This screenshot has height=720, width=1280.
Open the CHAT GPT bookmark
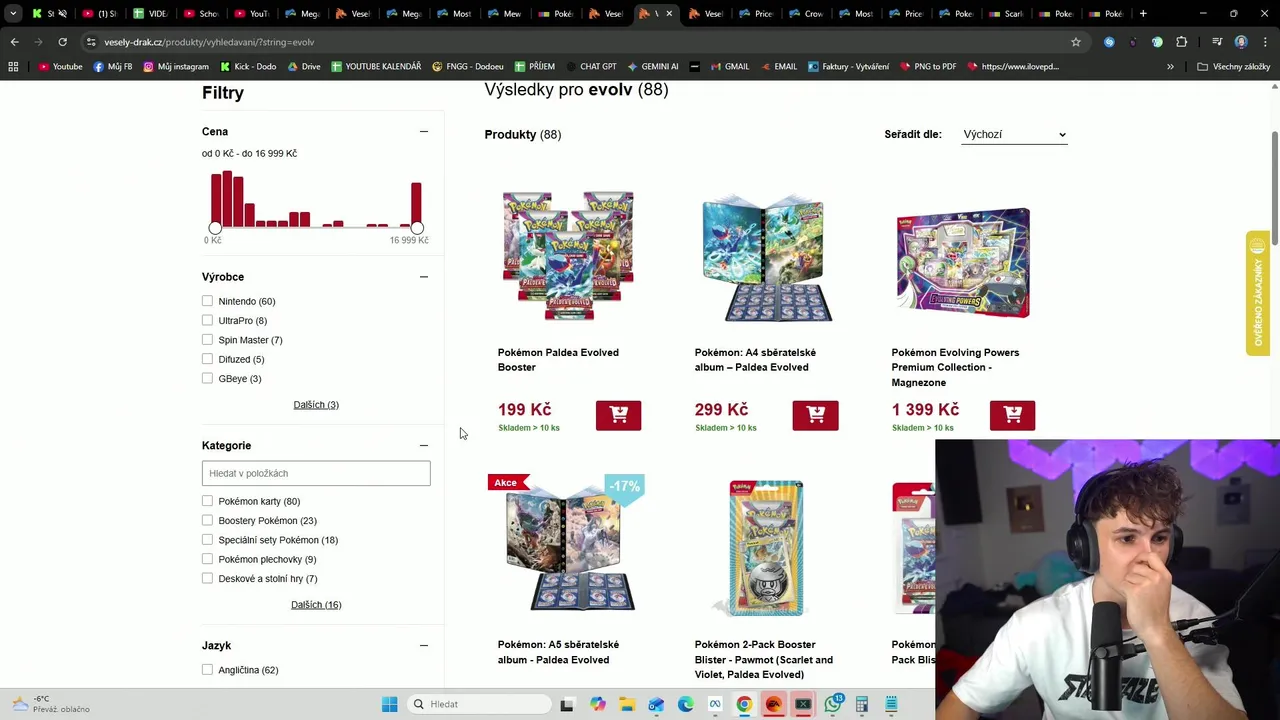click(590, 67)
